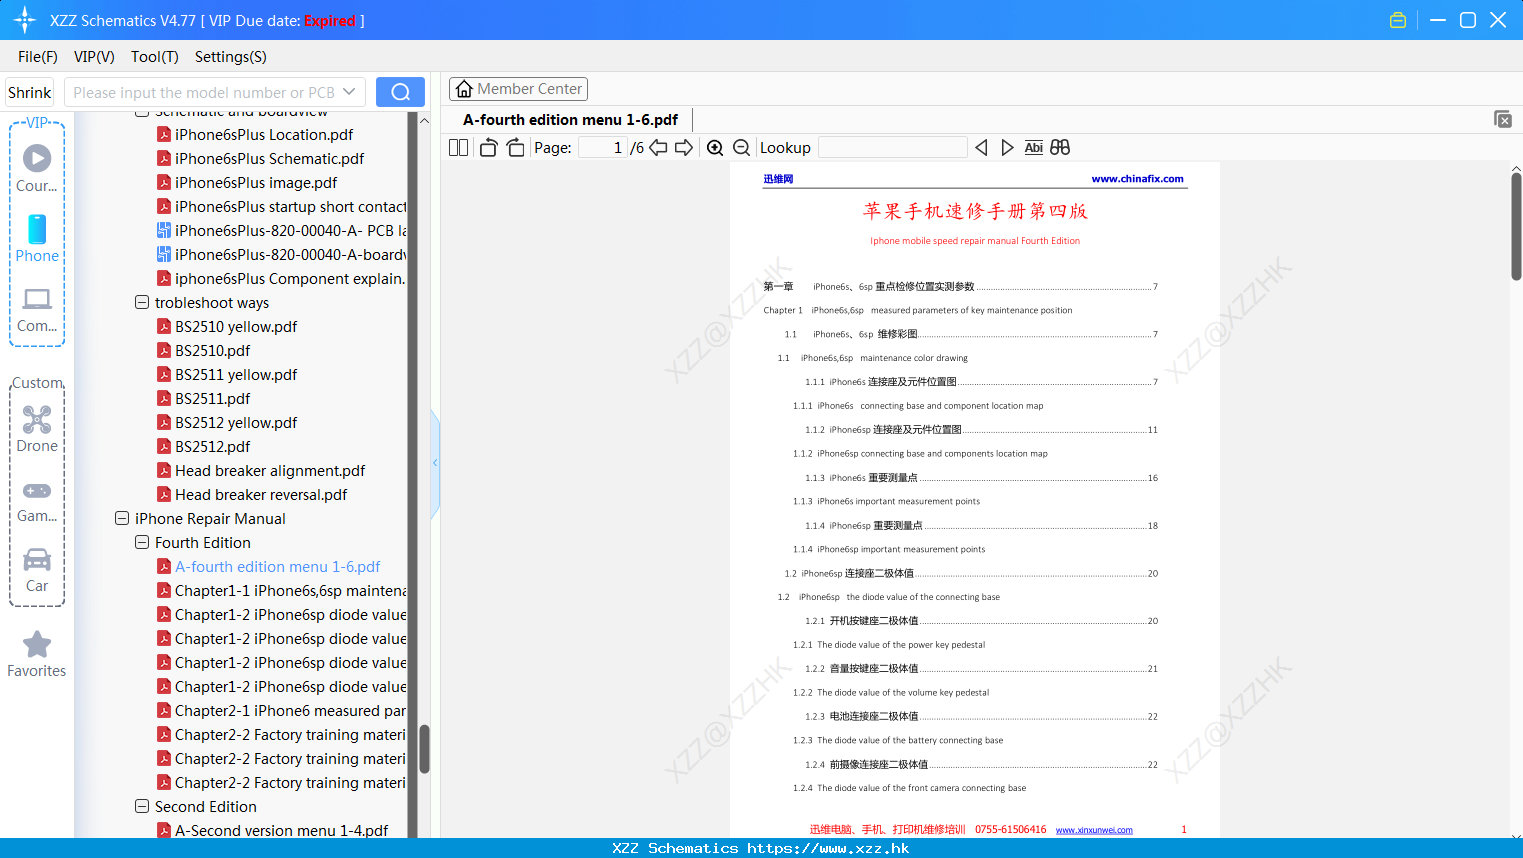
Task: Open the Courses sidebar section
Action: 37,168
